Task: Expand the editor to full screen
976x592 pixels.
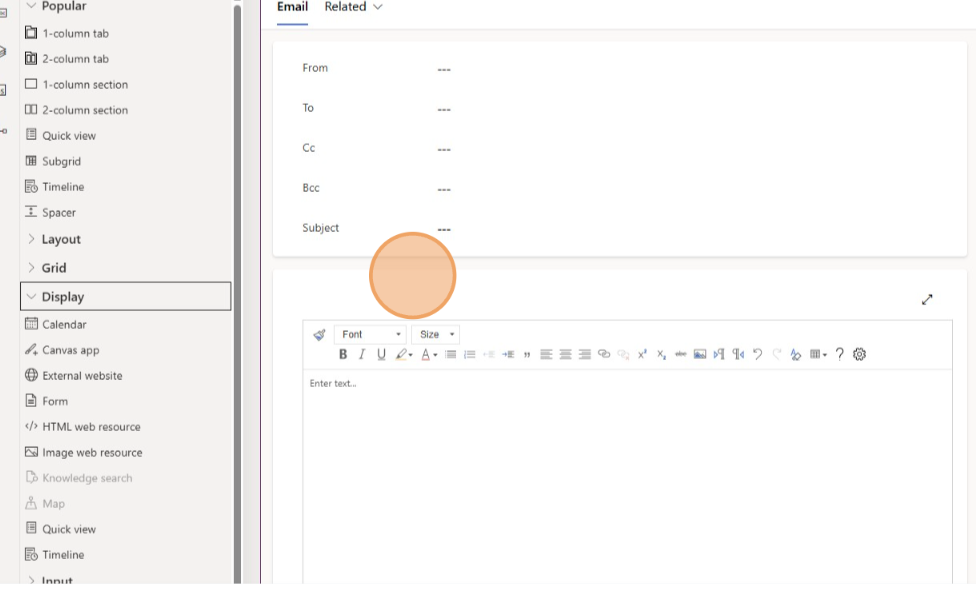Action: pos(927,300)
